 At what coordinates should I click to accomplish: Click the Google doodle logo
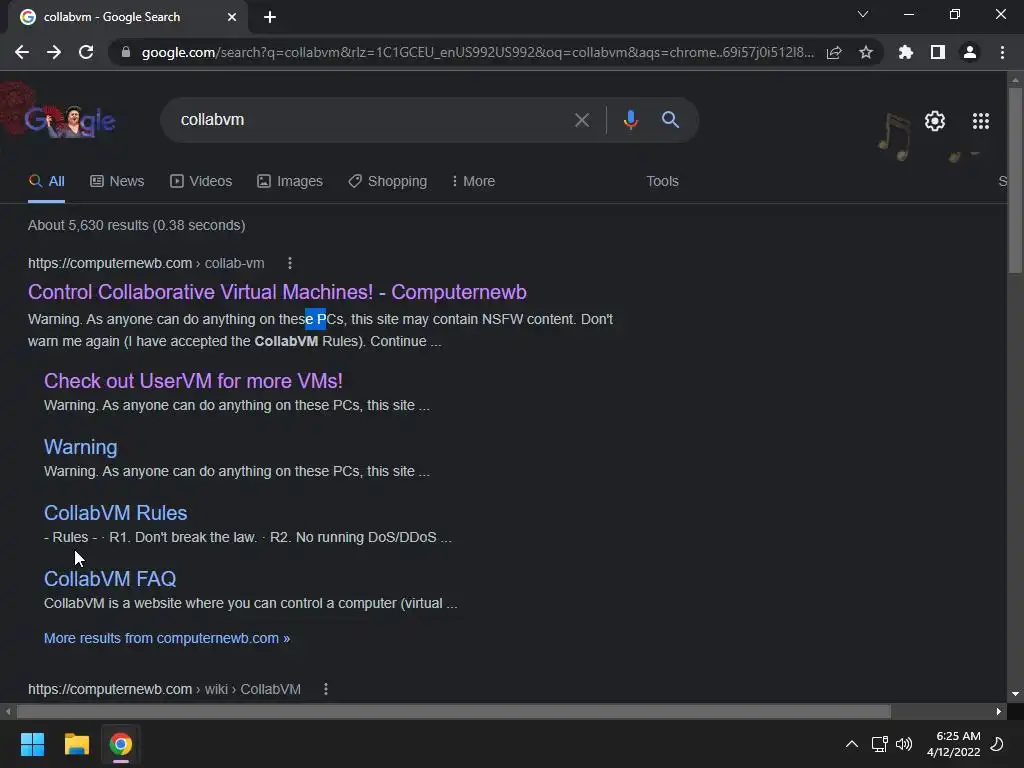click(x=69, y=120)
